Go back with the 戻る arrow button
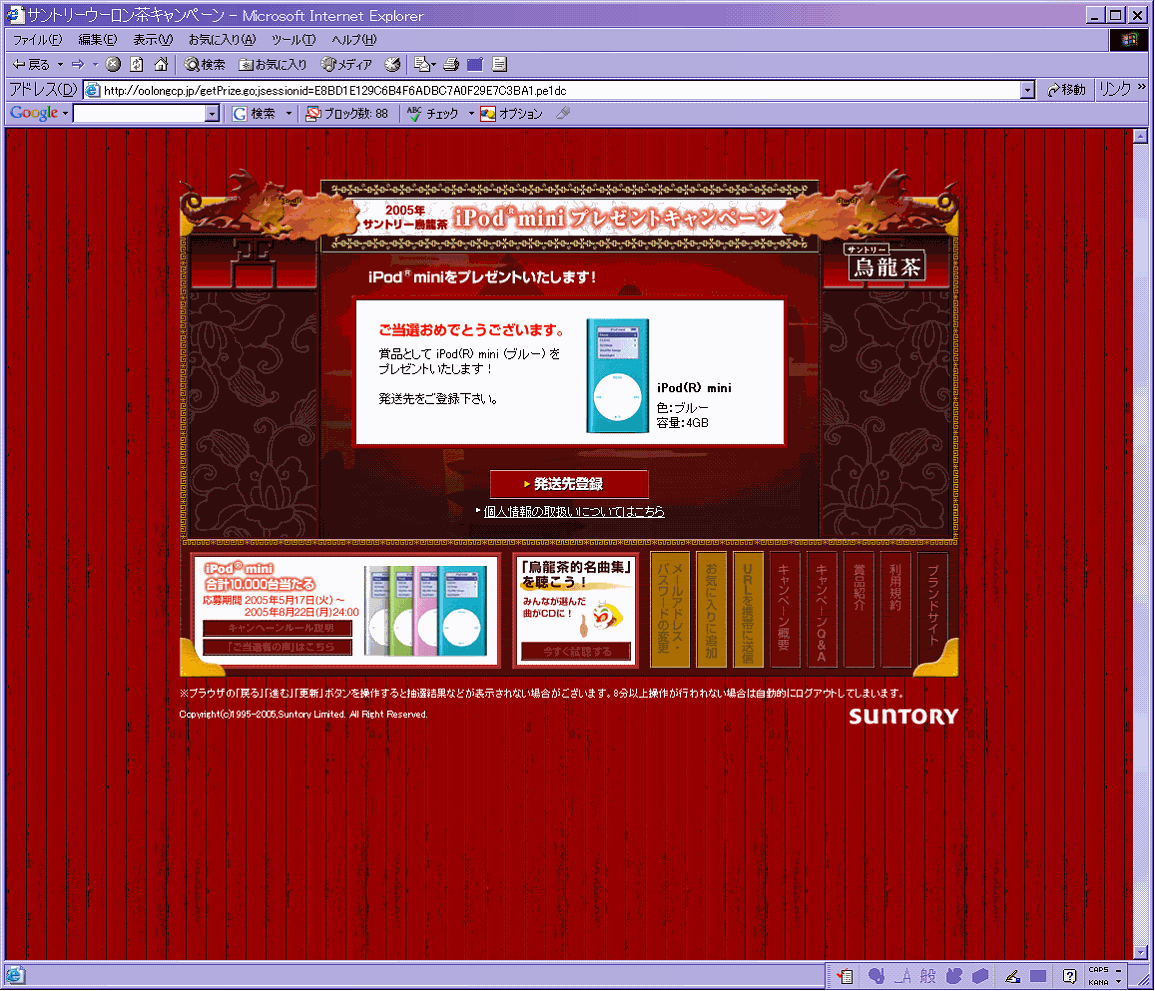 (31, 65)
